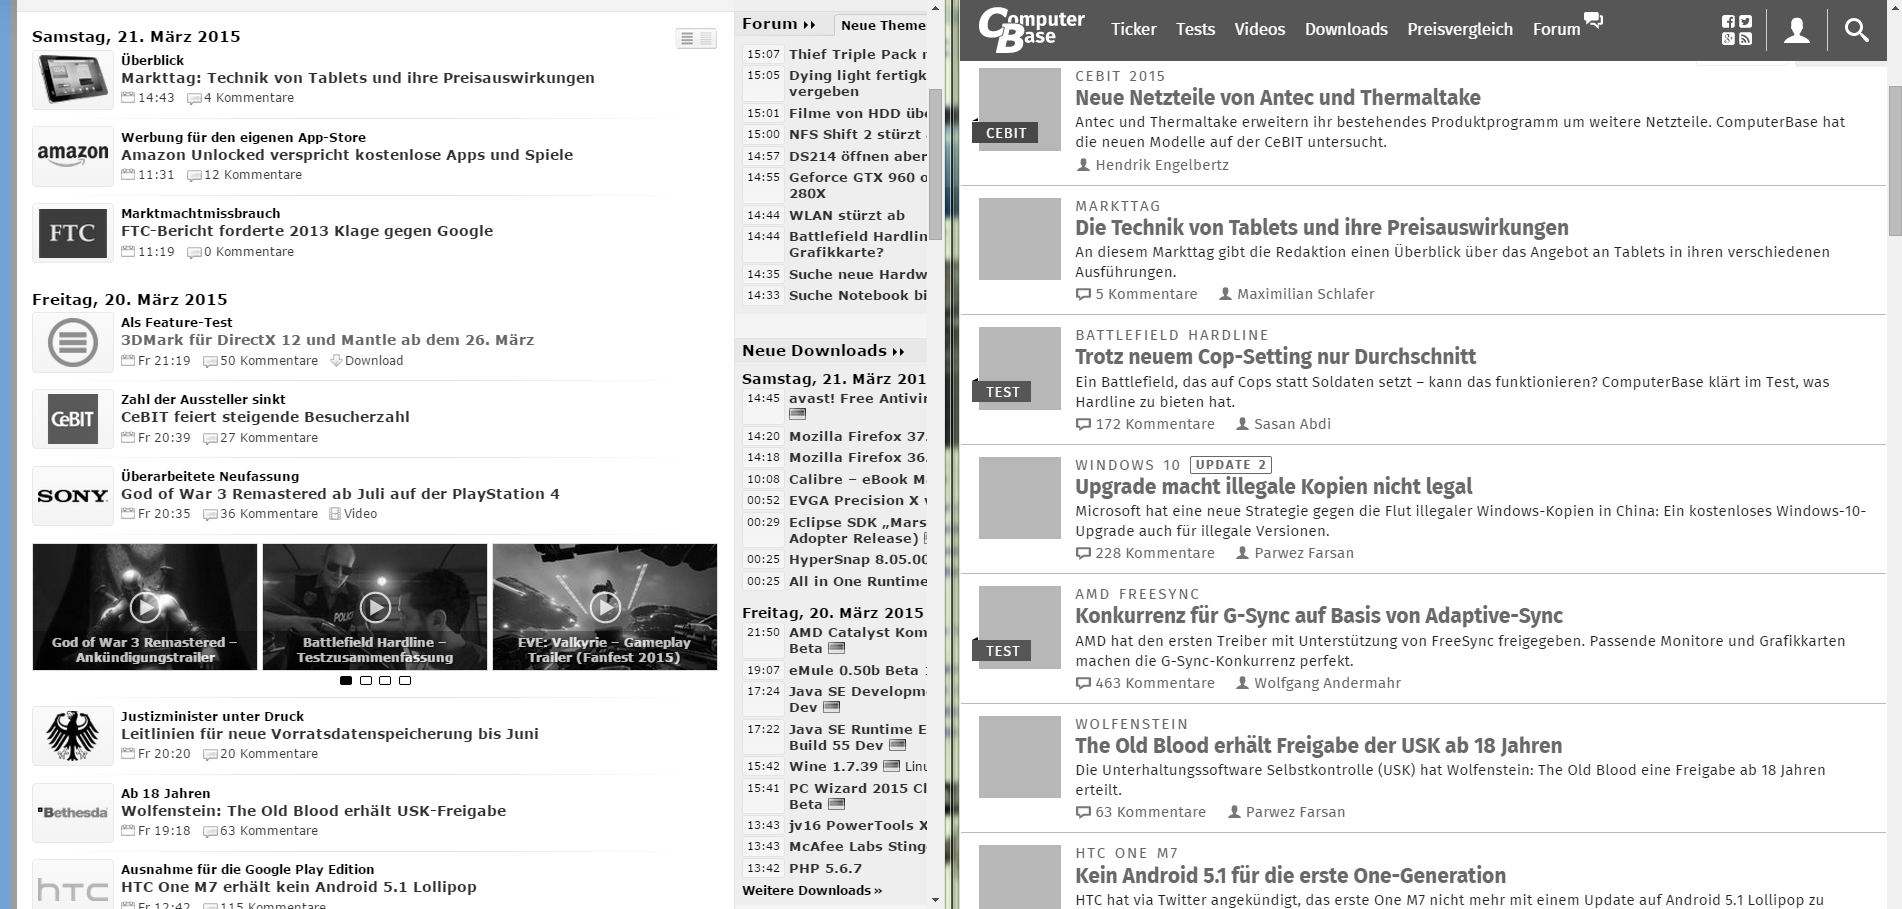This screenshot has height=909, width=1902.
Task: Open the Twitter icon in the header
Action: [1745, 22]
